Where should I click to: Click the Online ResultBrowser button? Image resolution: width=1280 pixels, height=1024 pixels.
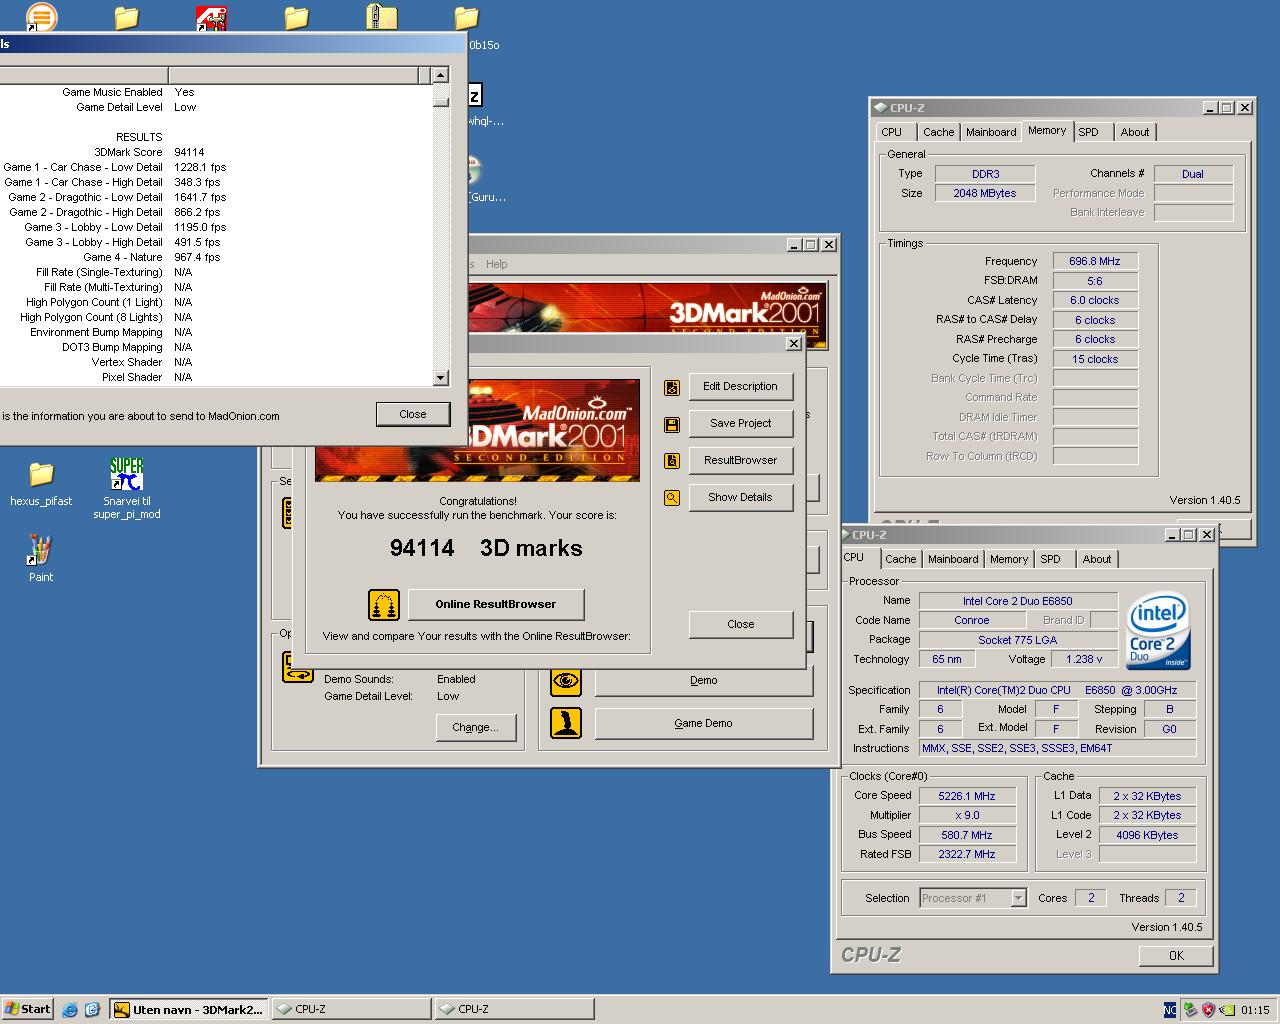click(x=495, y=605)
